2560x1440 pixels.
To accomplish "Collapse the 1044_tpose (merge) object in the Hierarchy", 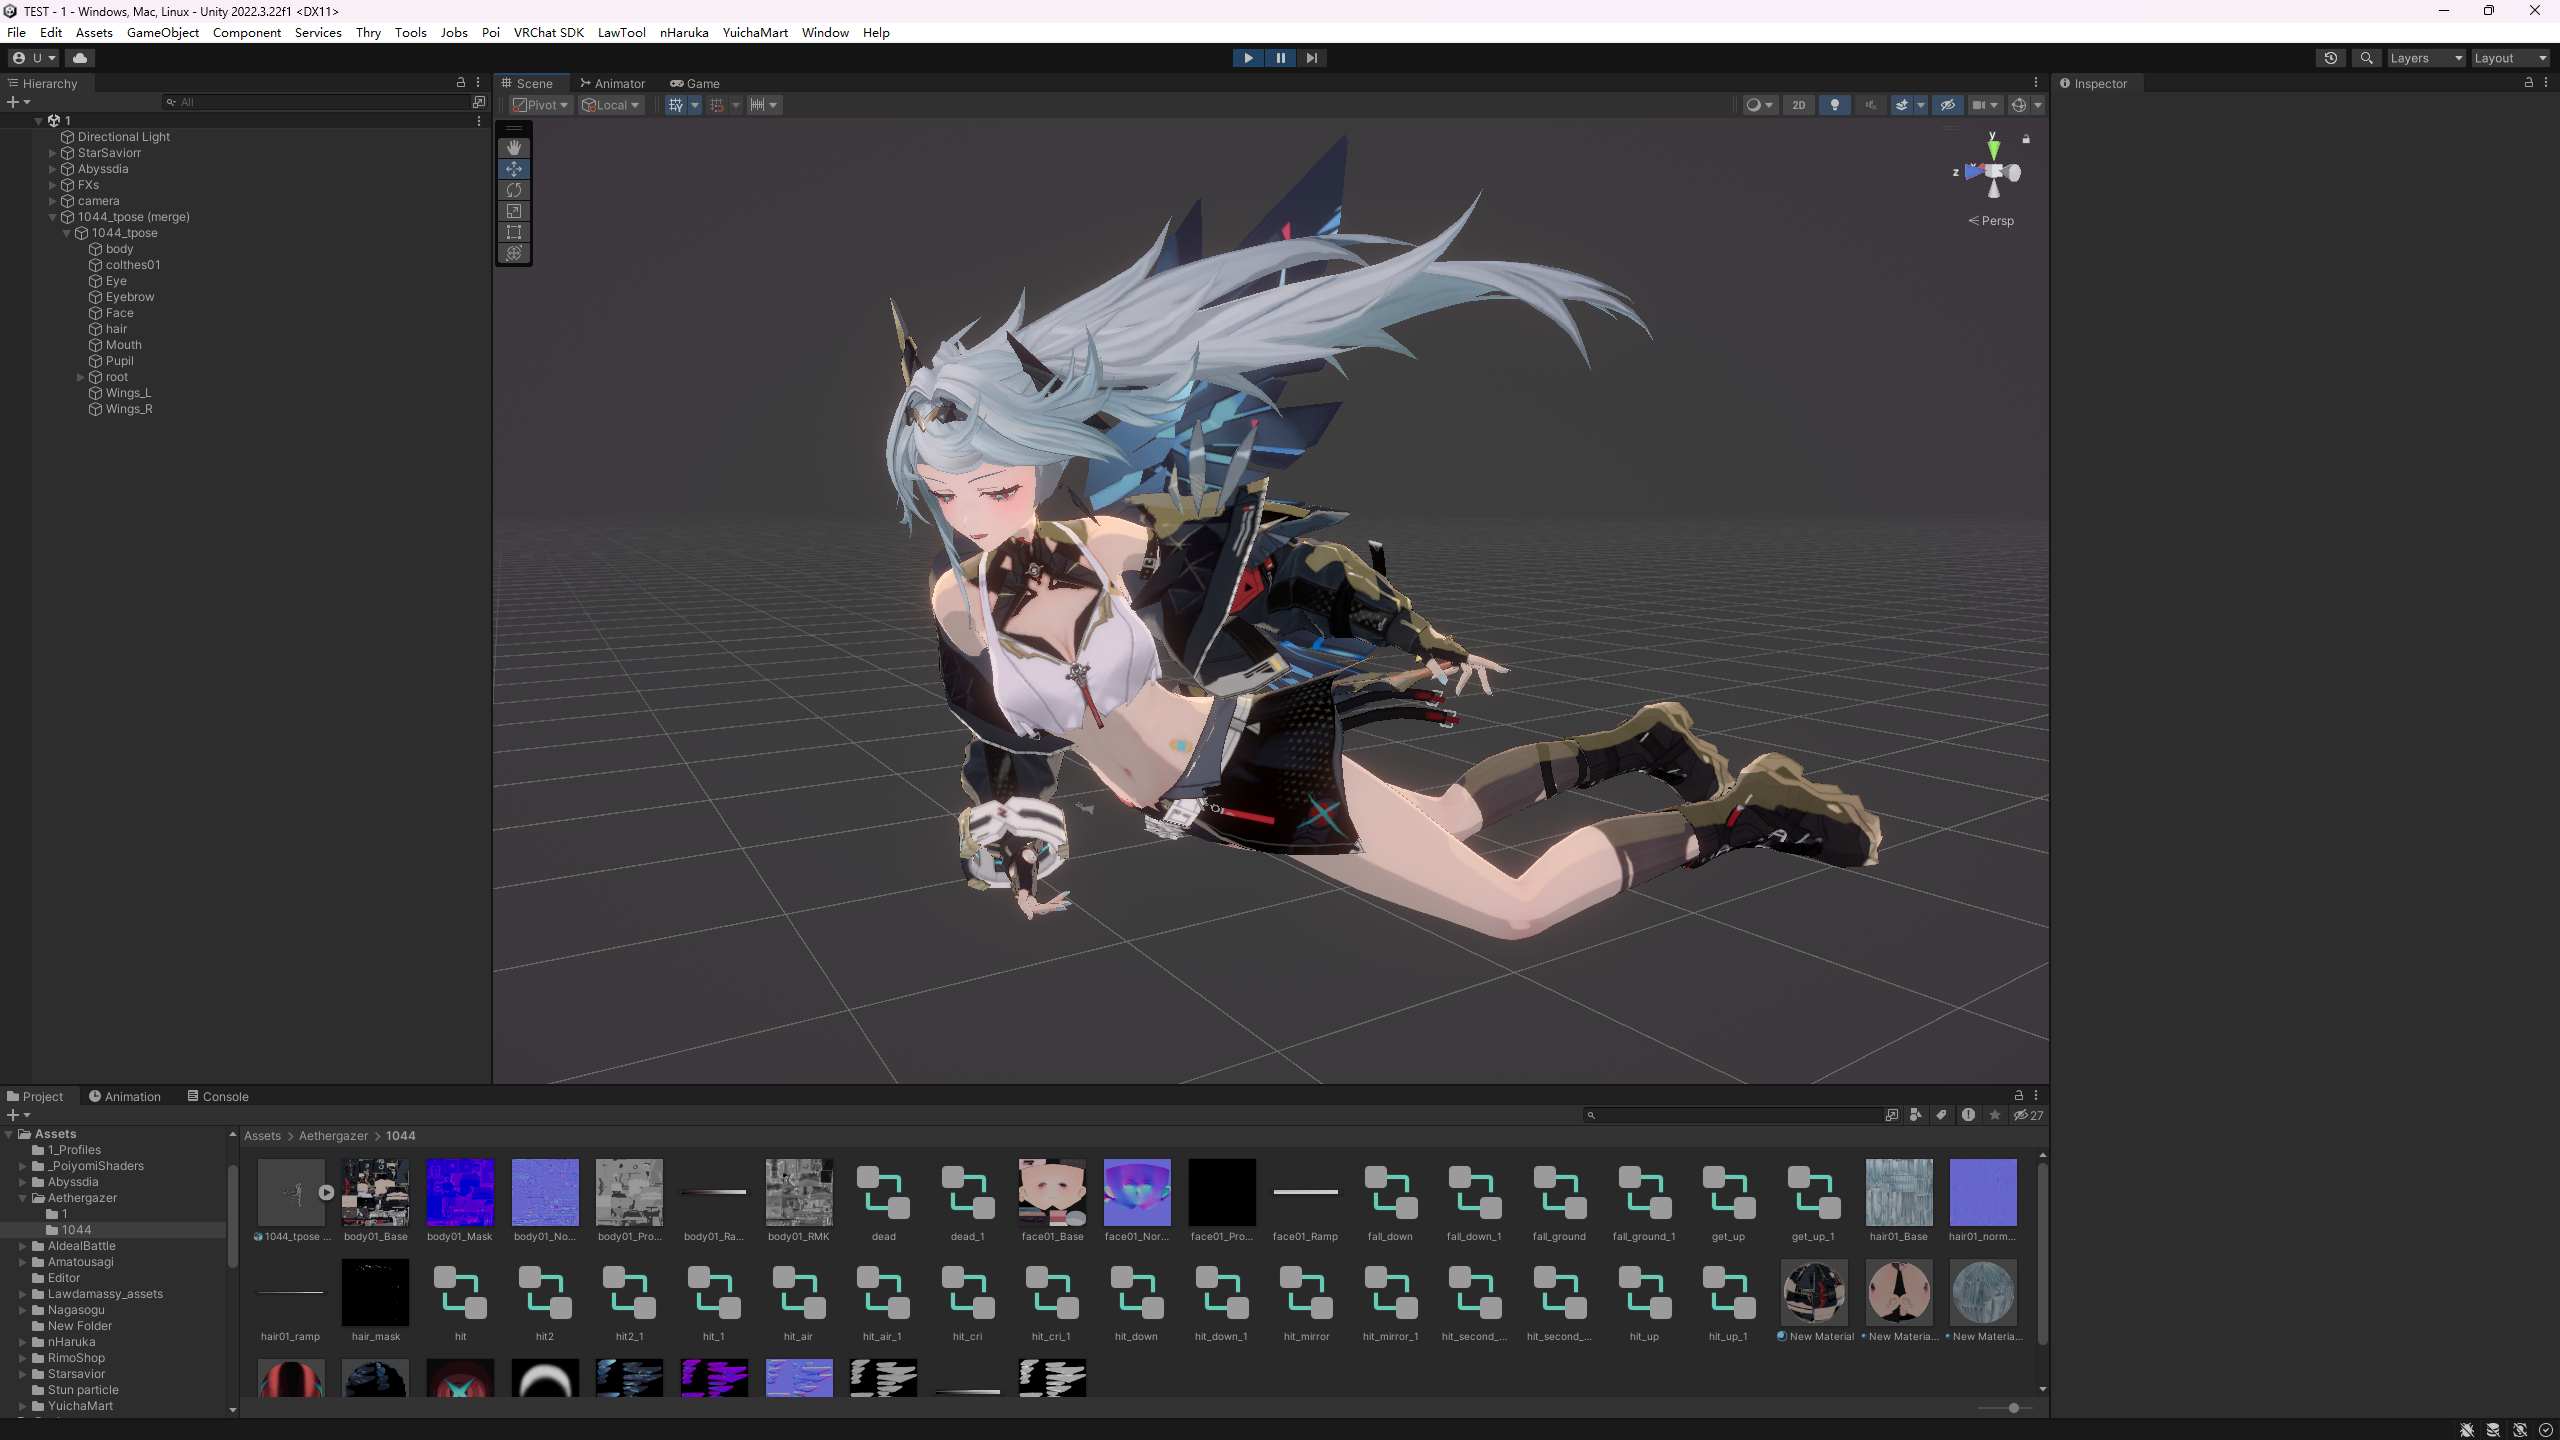I will [x=52, y=217].
